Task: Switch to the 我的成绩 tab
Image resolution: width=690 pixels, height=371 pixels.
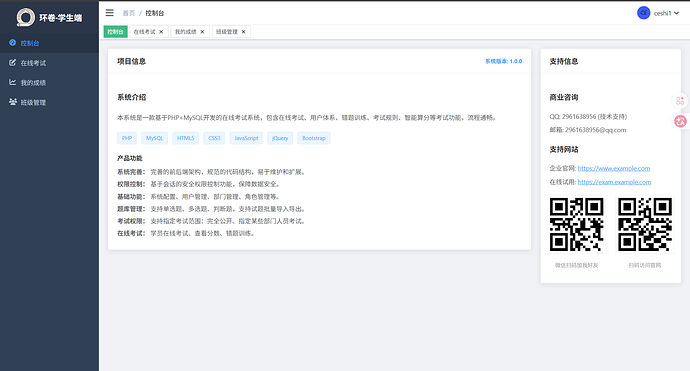Action: (190, 32)
